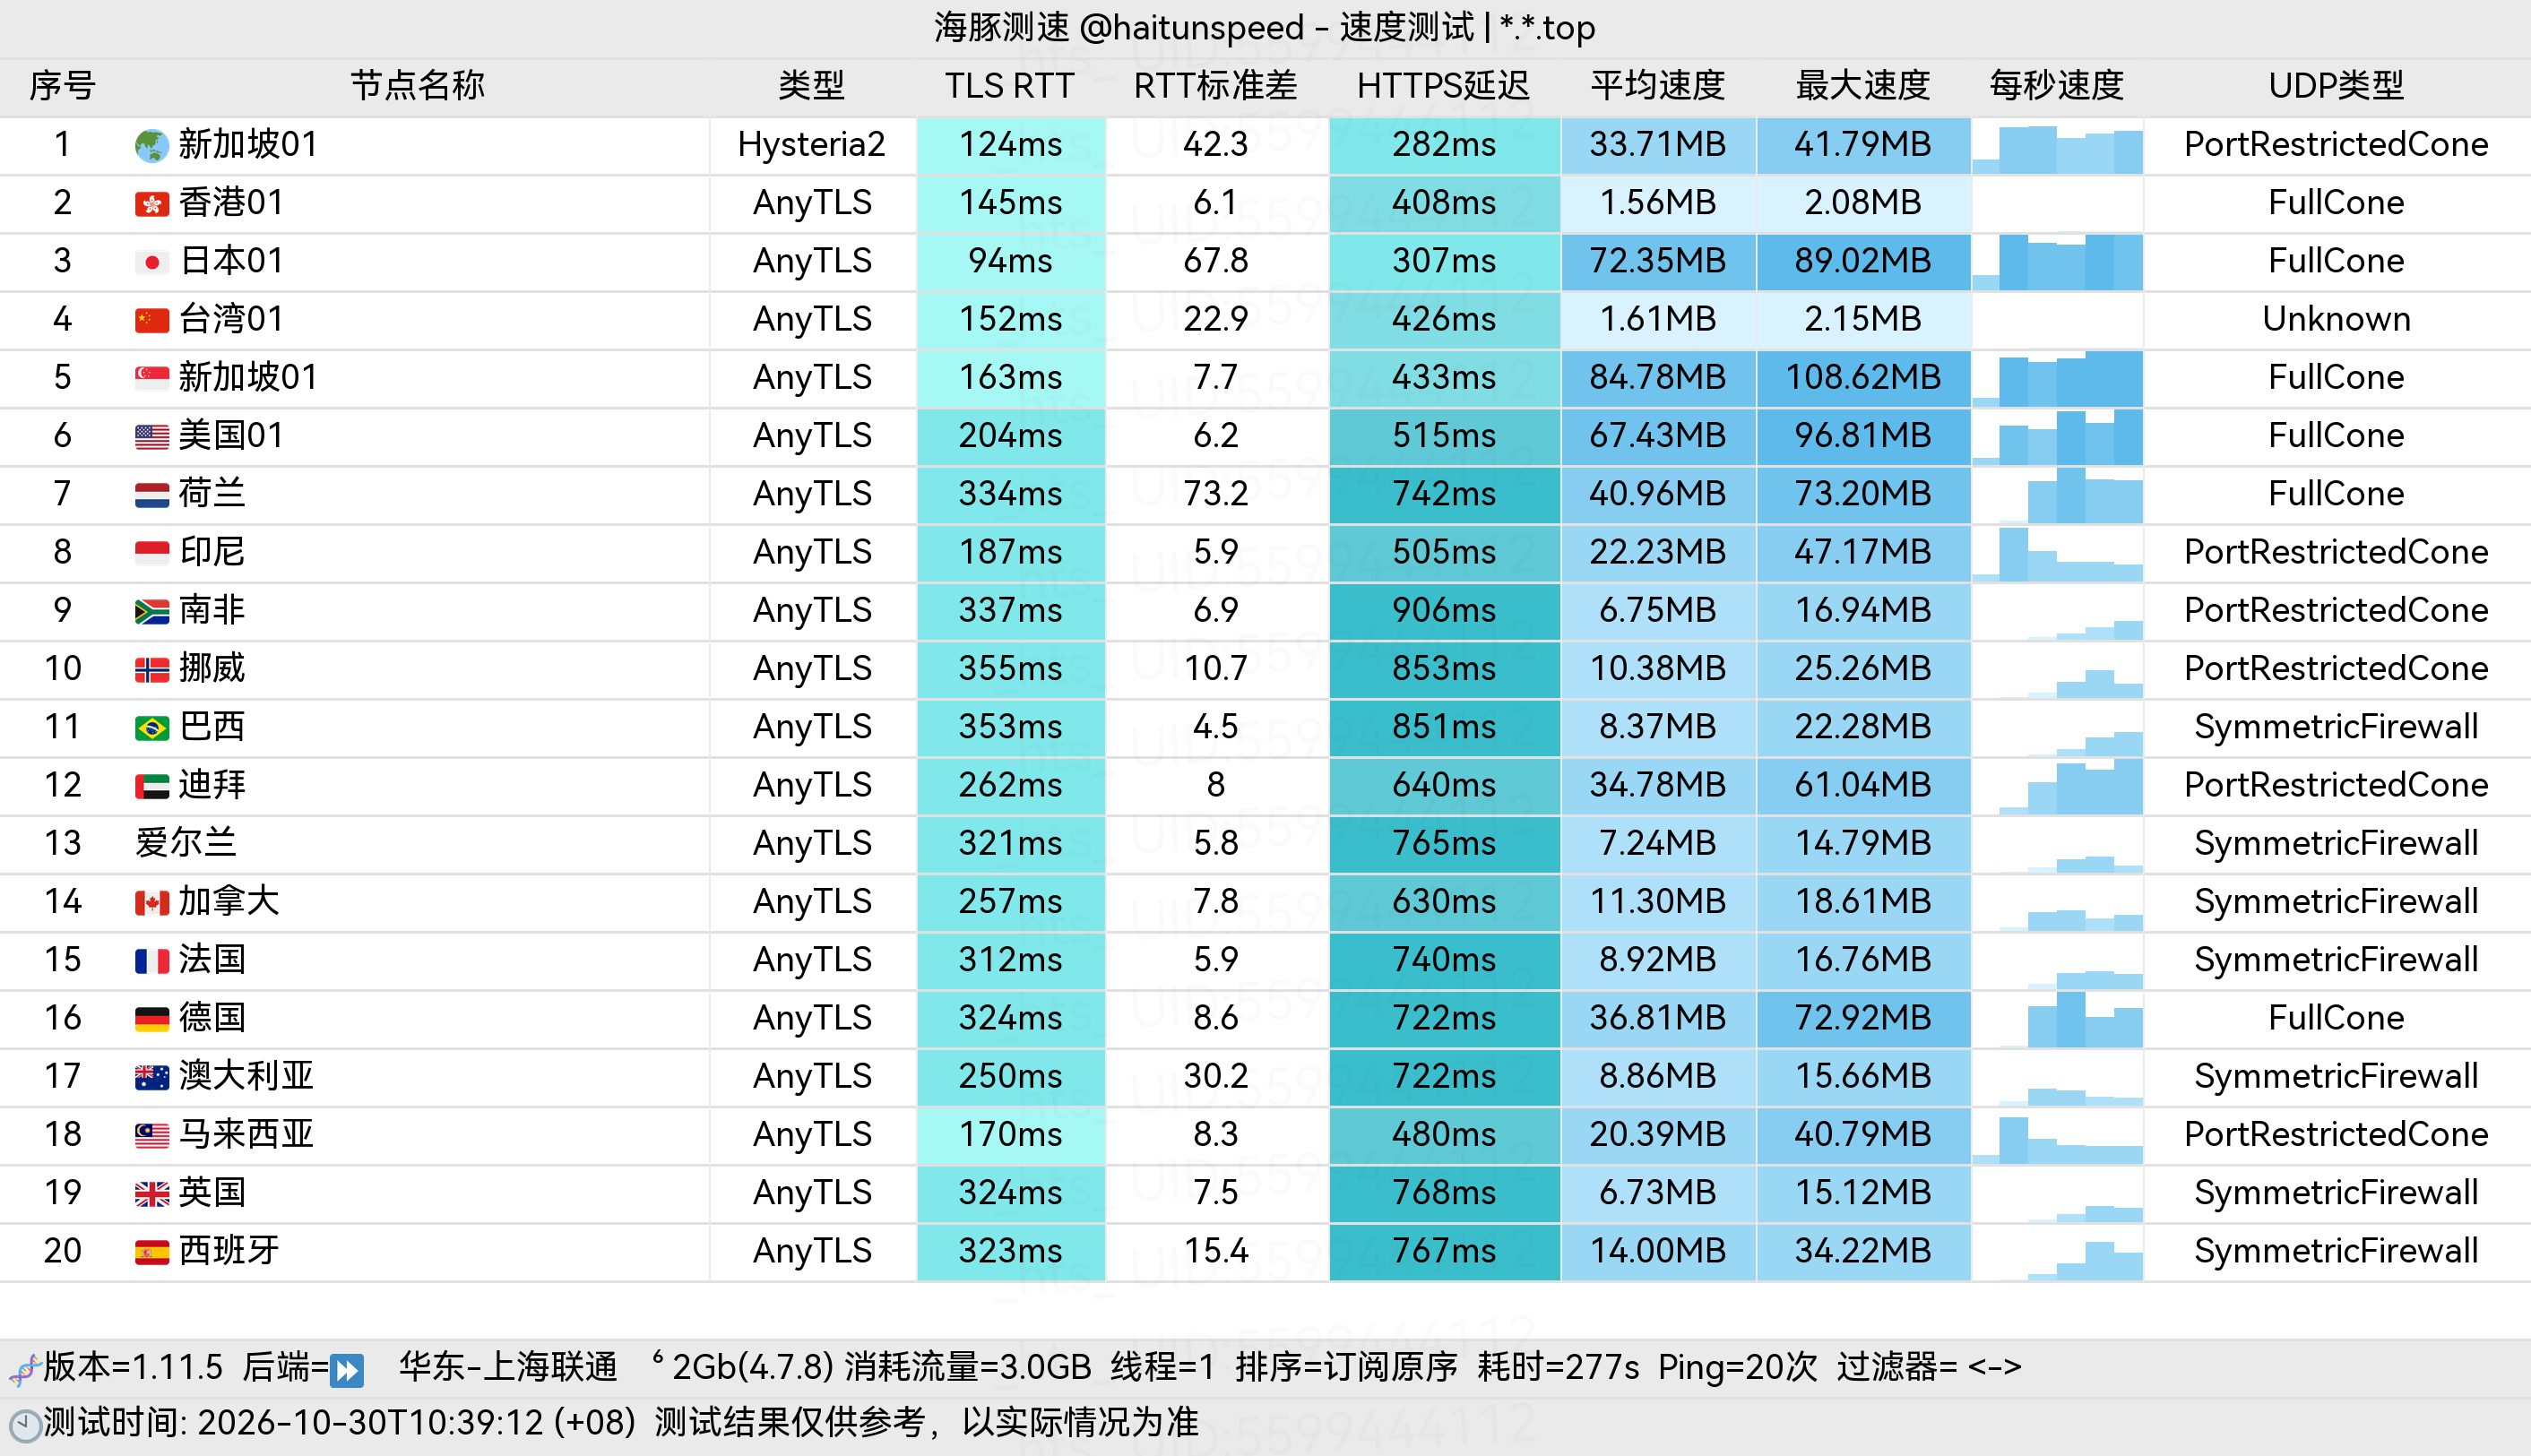This screenshot has width=2531, height=1456.
Task: Click the Japan flag icon for 日本01
Action: (x=151, y=262)
